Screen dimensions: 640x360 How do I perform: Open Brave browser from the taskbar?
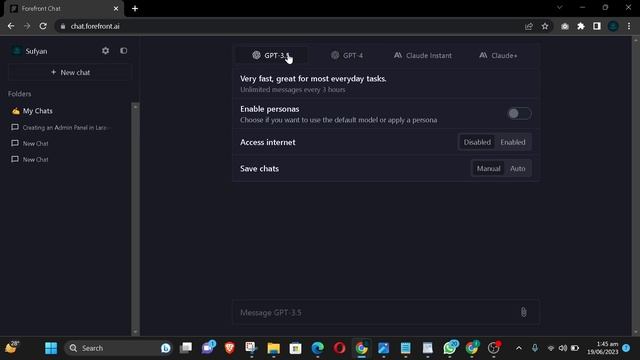pos(229,348)
